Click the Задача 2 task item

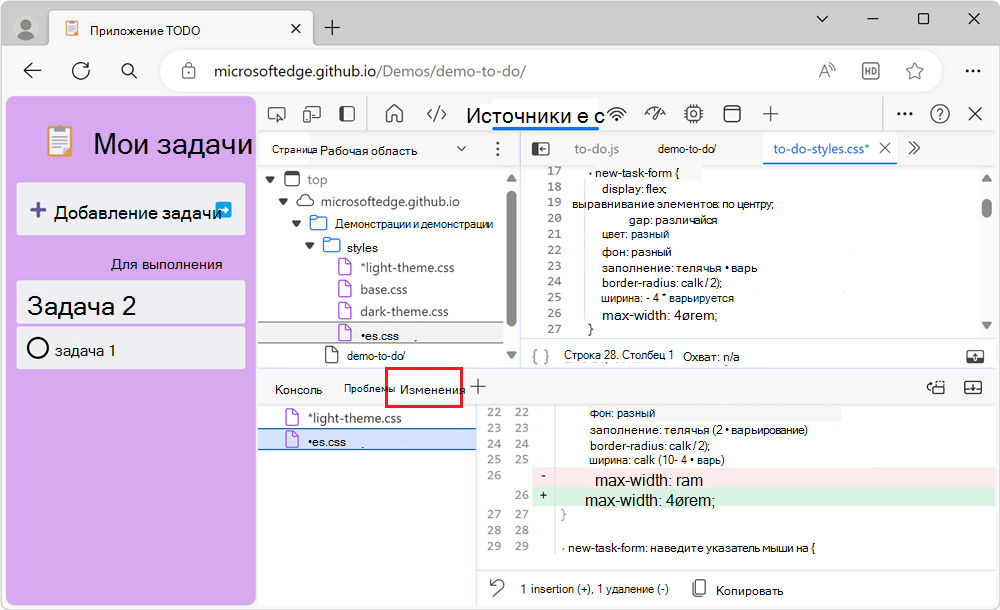pos(131,302)
